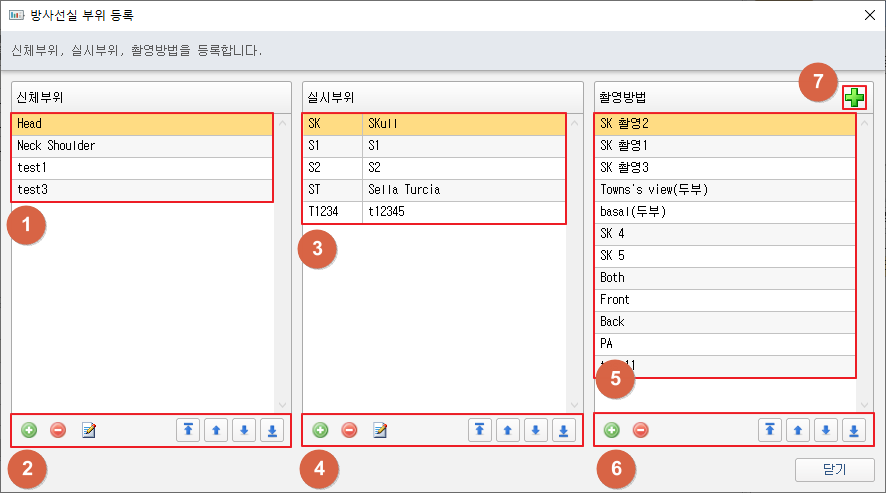The image size is (886, 493).
Task: Select Neck Shoulder in 신체부위 list
Action: coord(140,146)
